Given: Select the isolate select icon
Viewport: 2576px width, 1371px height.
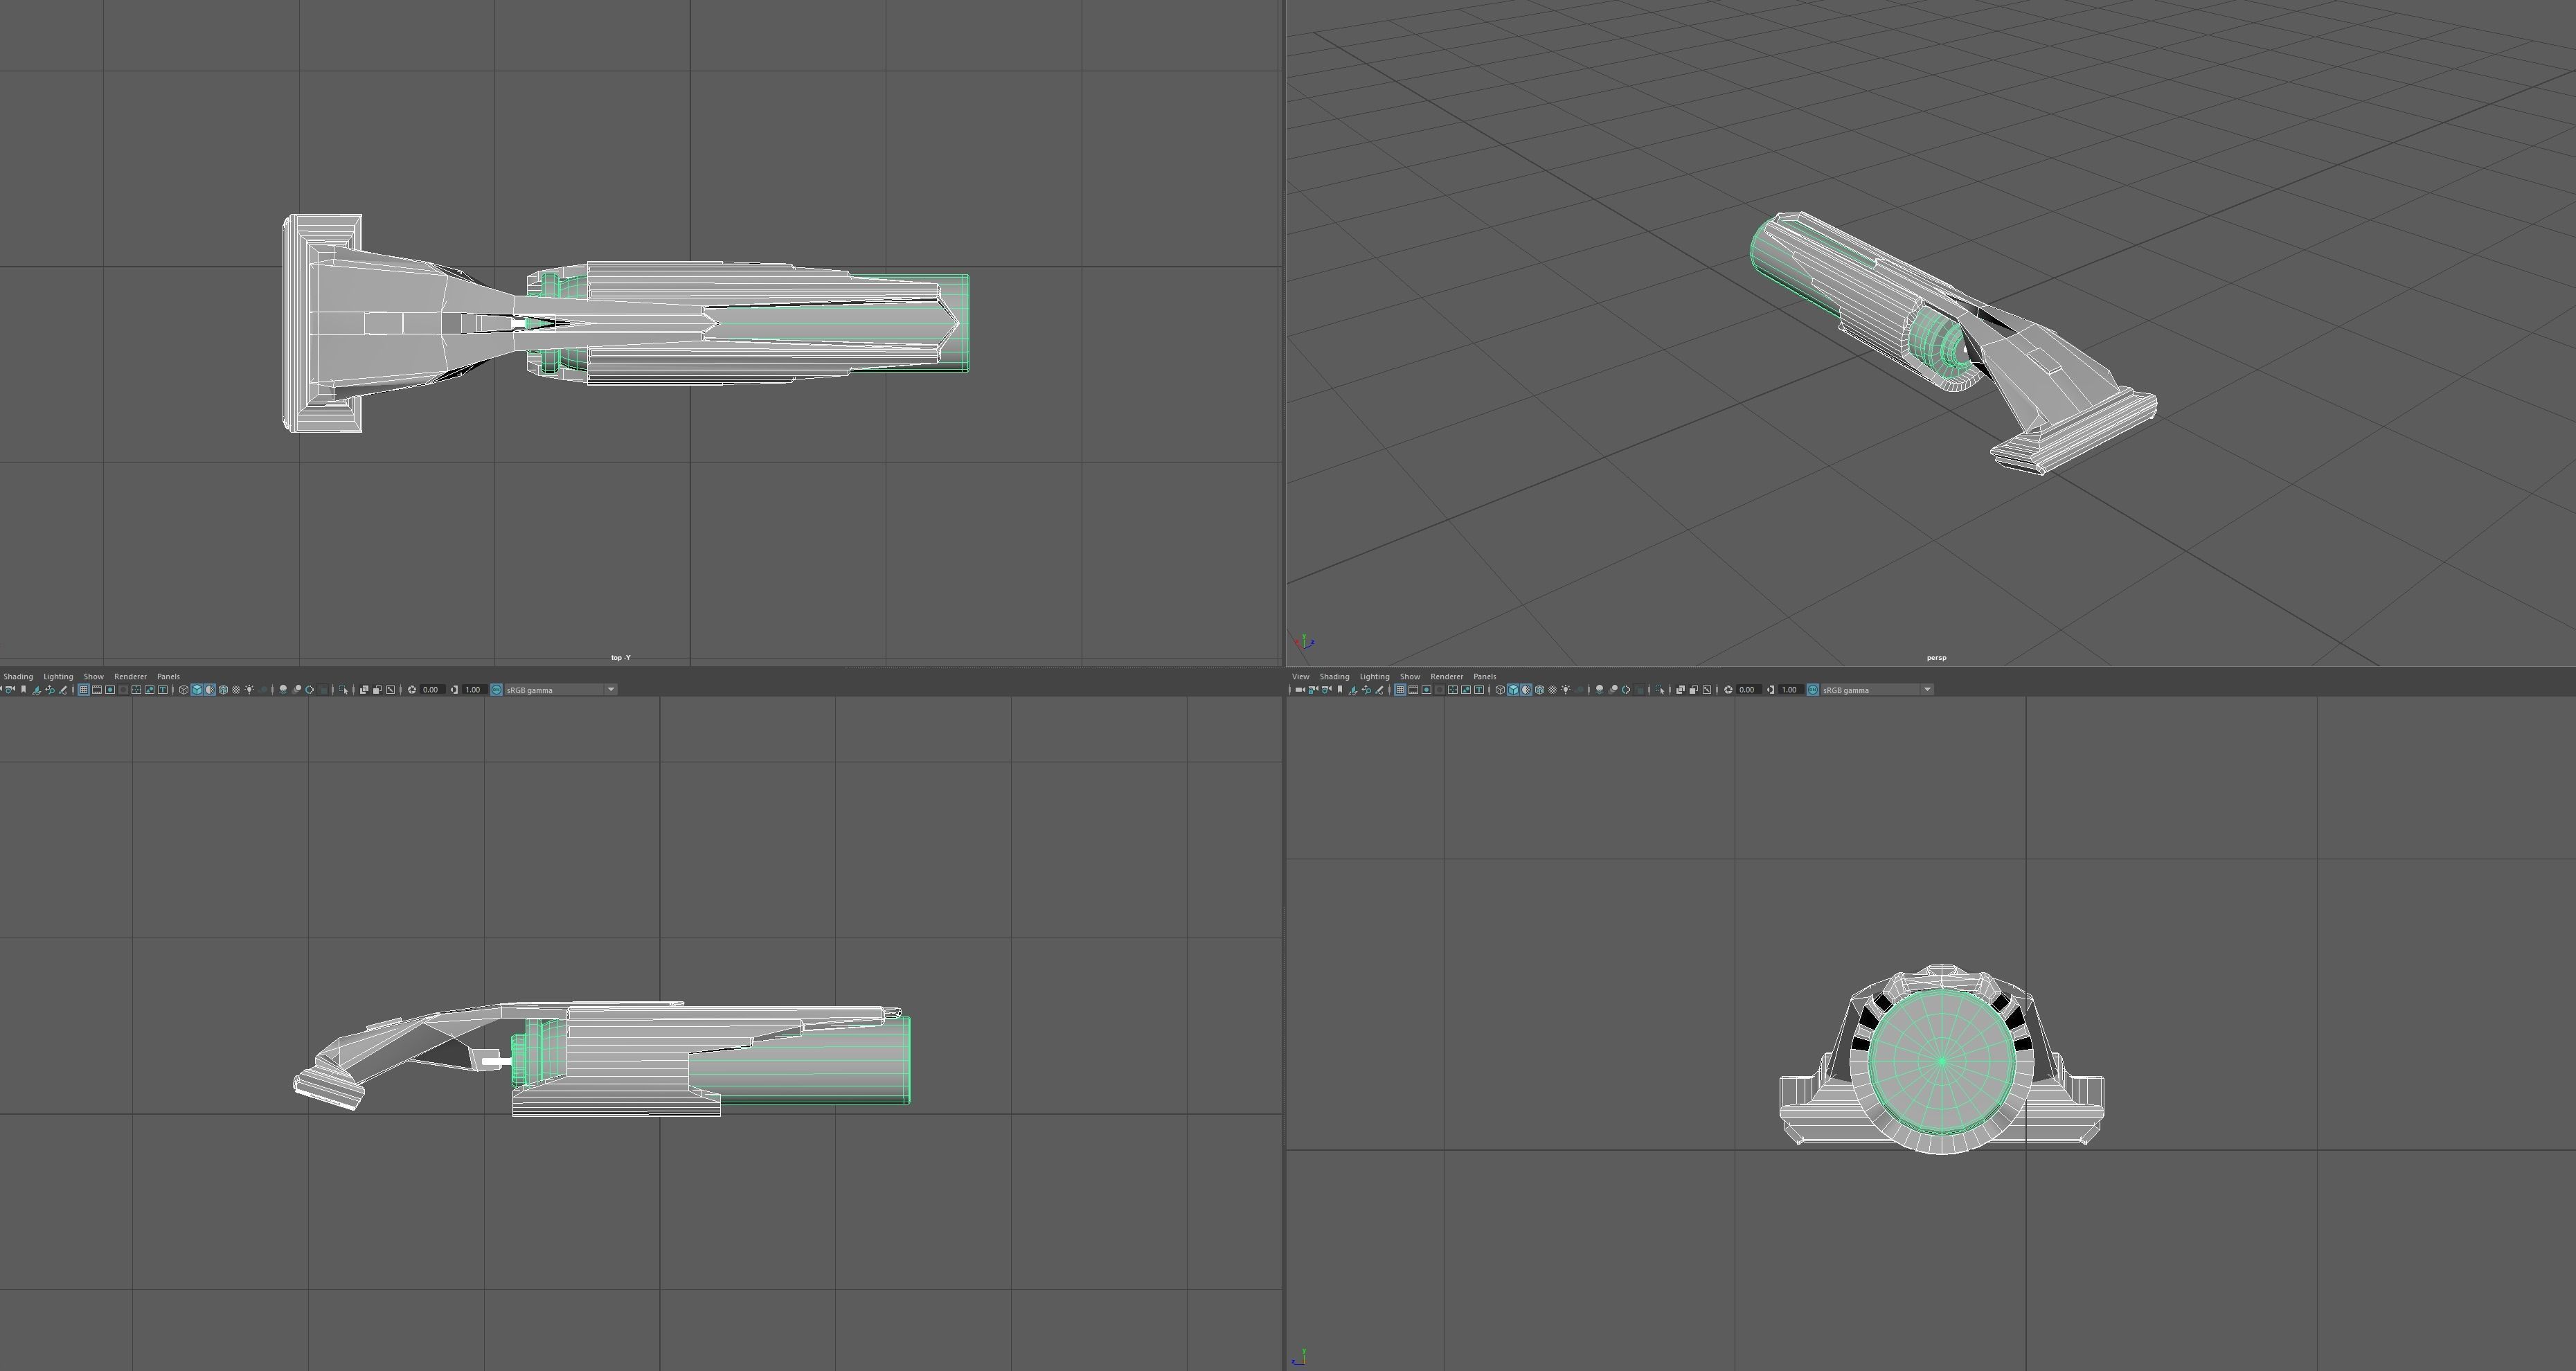Looking at the screenshot, I should (x=345, y=689).
